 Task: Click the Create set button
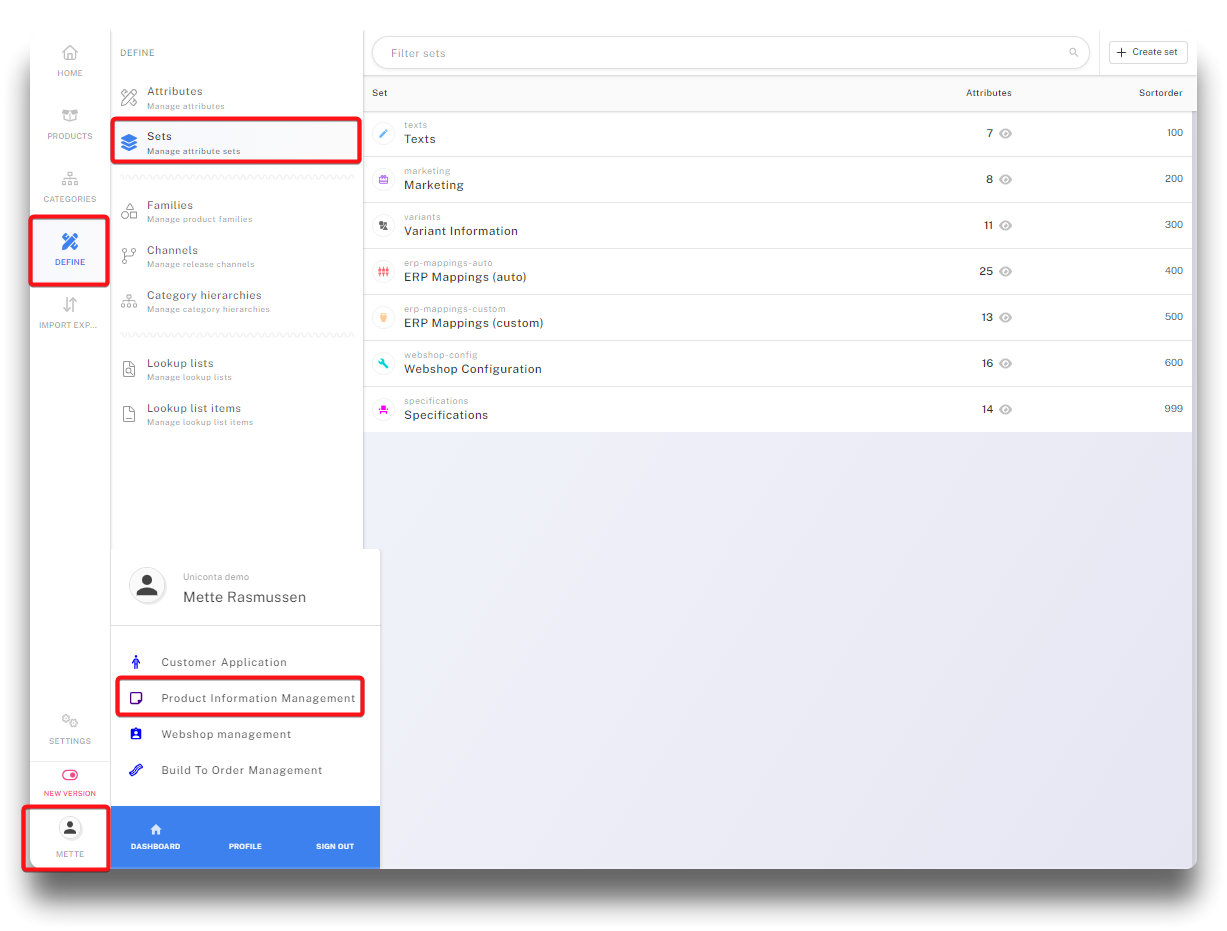(x=1148, y=53)
